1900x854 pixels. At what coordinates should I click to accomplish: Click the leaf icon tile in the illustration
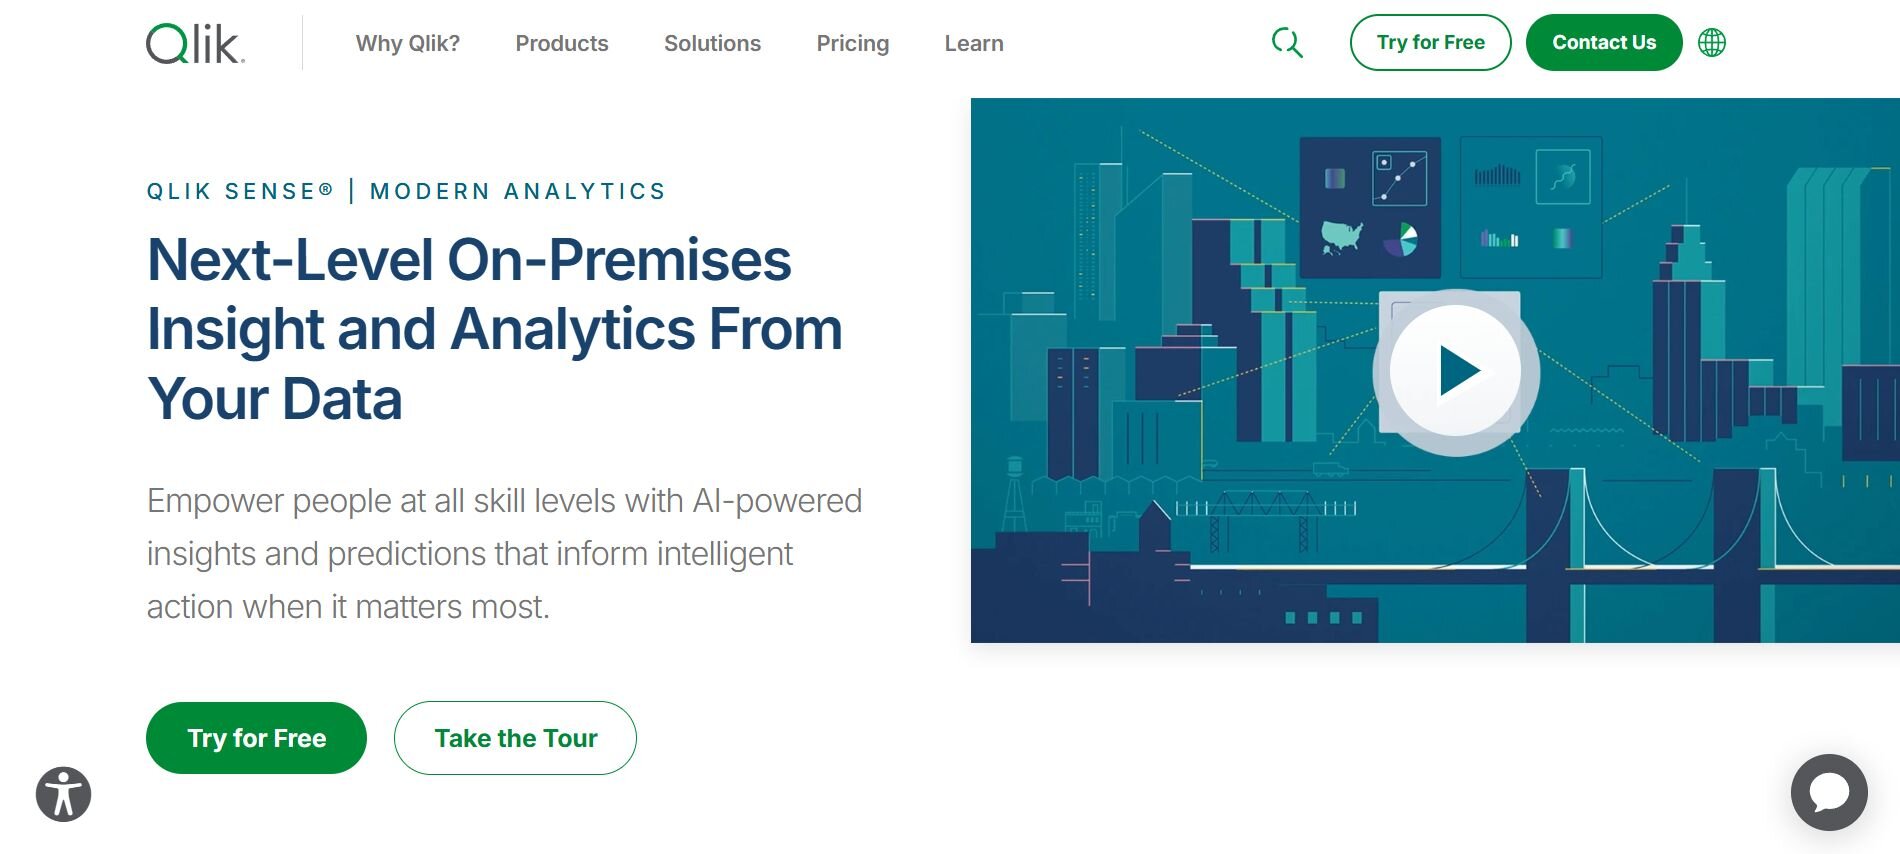coord(1563,177)
